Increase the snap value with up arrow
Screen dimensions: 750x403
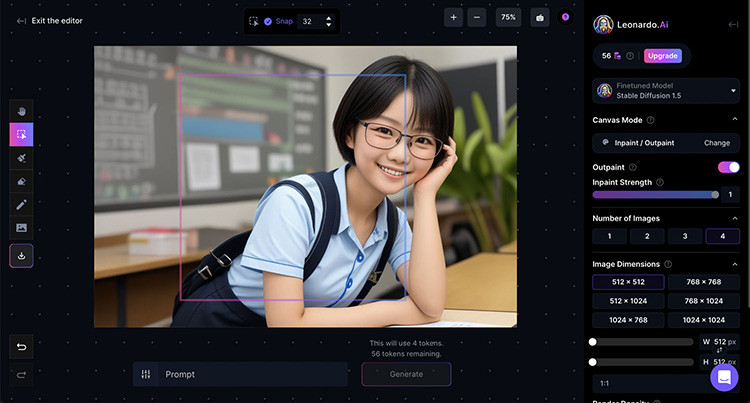point(329,18)
